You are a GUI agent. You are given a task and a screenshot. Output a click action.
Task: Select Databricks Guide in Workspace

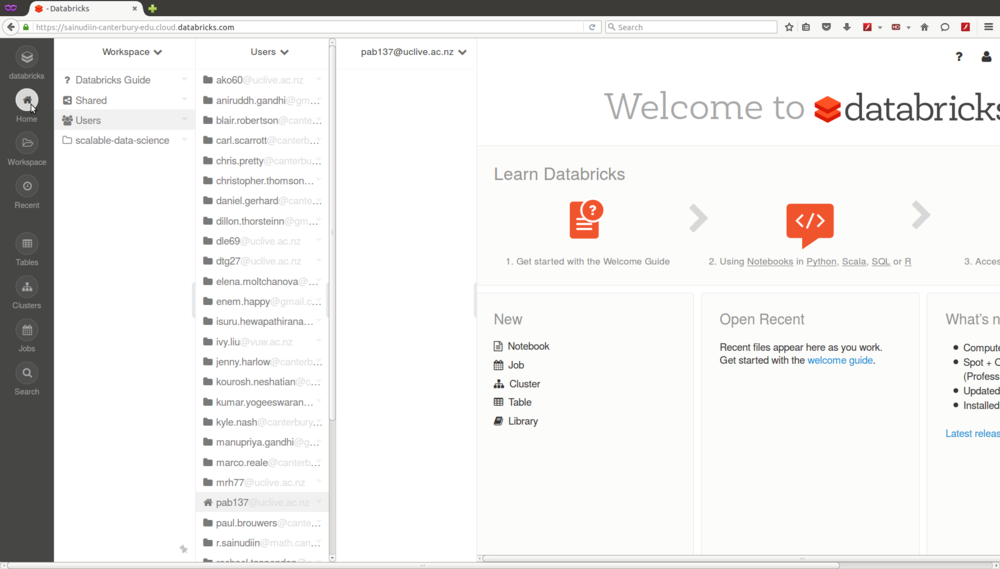(x=124, y=80)
